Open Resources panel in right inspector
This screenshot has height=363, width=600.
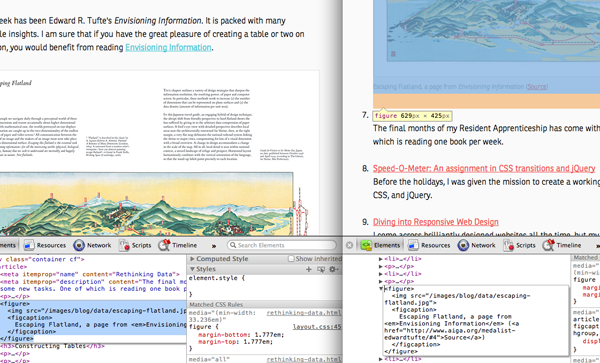click(429, 245)
